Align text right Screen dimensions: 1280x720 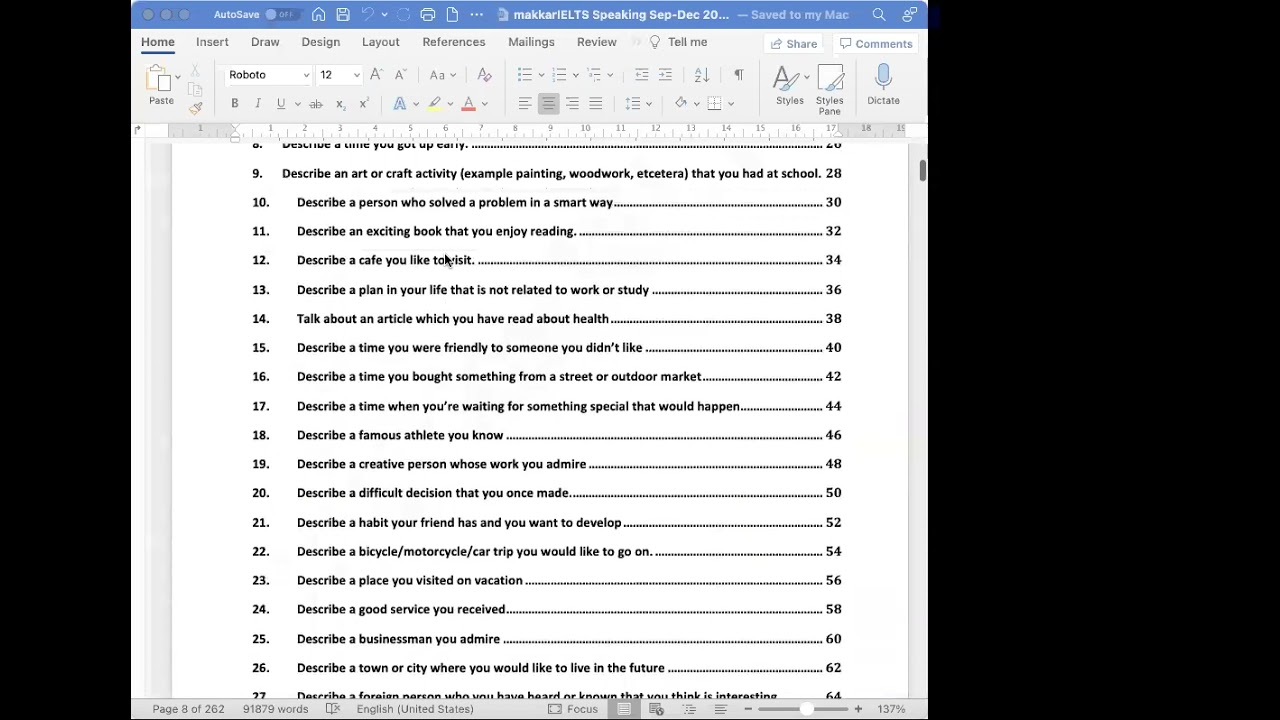(572, 104)
